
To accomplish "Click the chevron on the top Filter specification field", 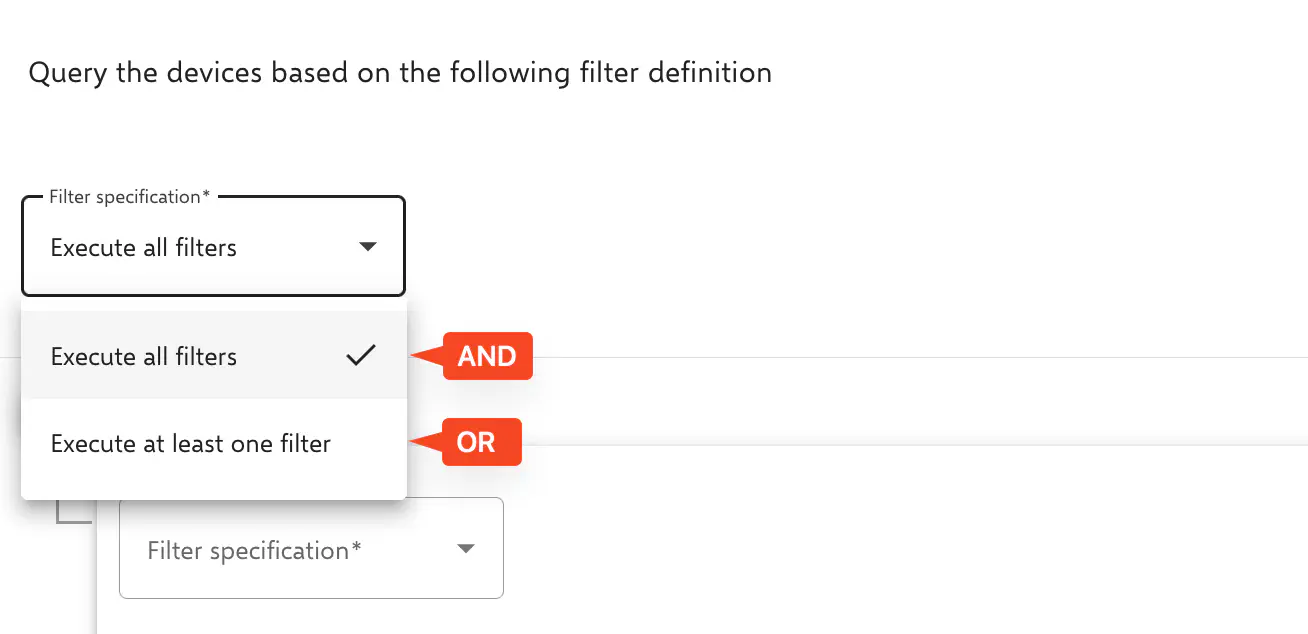I will pyautogui.click(x=367, y=244).
